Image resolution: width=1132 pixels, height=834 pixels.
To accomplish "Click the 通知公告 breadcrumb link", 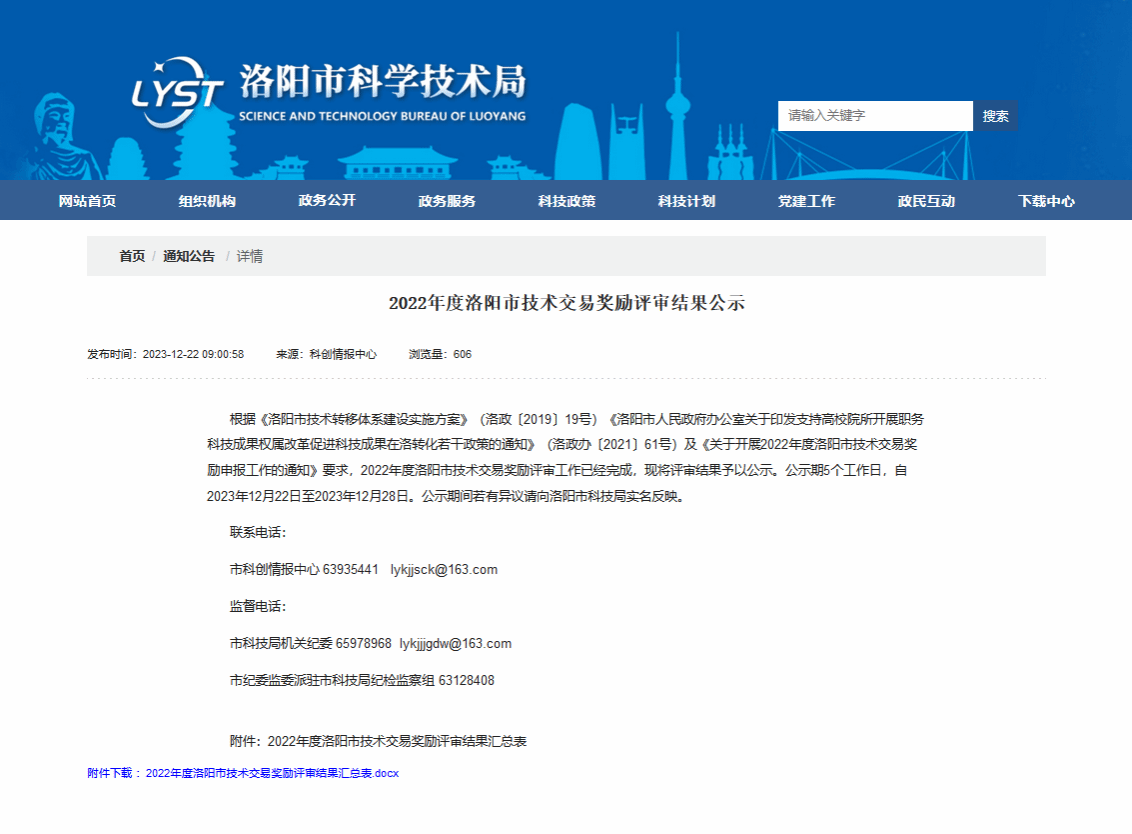I will tap(189, 256).
